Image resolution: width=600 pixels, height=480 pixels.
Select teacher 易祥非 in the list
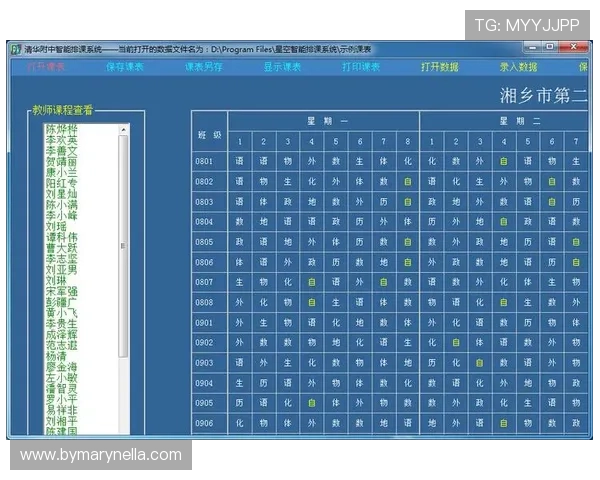[x=62, y=410]
